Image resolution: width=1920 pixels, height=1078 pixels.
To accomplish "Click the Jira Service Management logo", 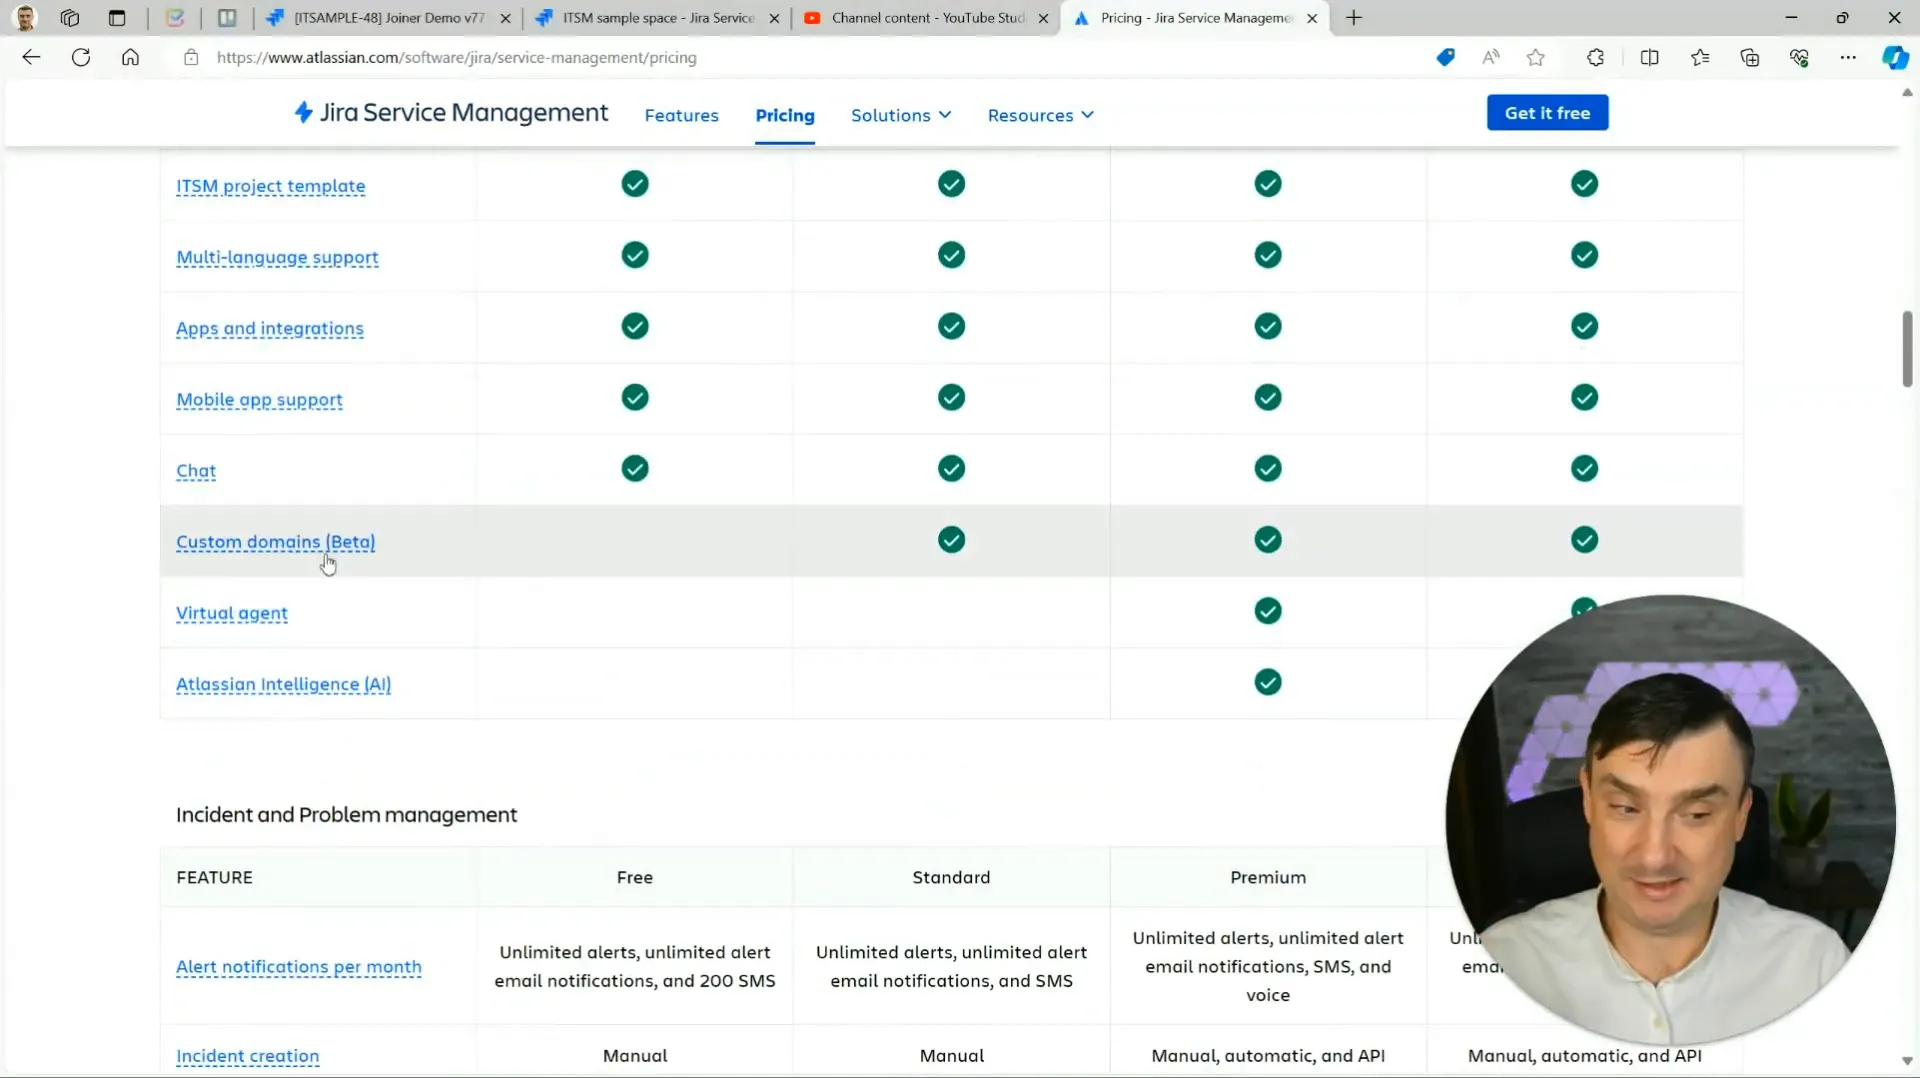I will pos(451,113).
